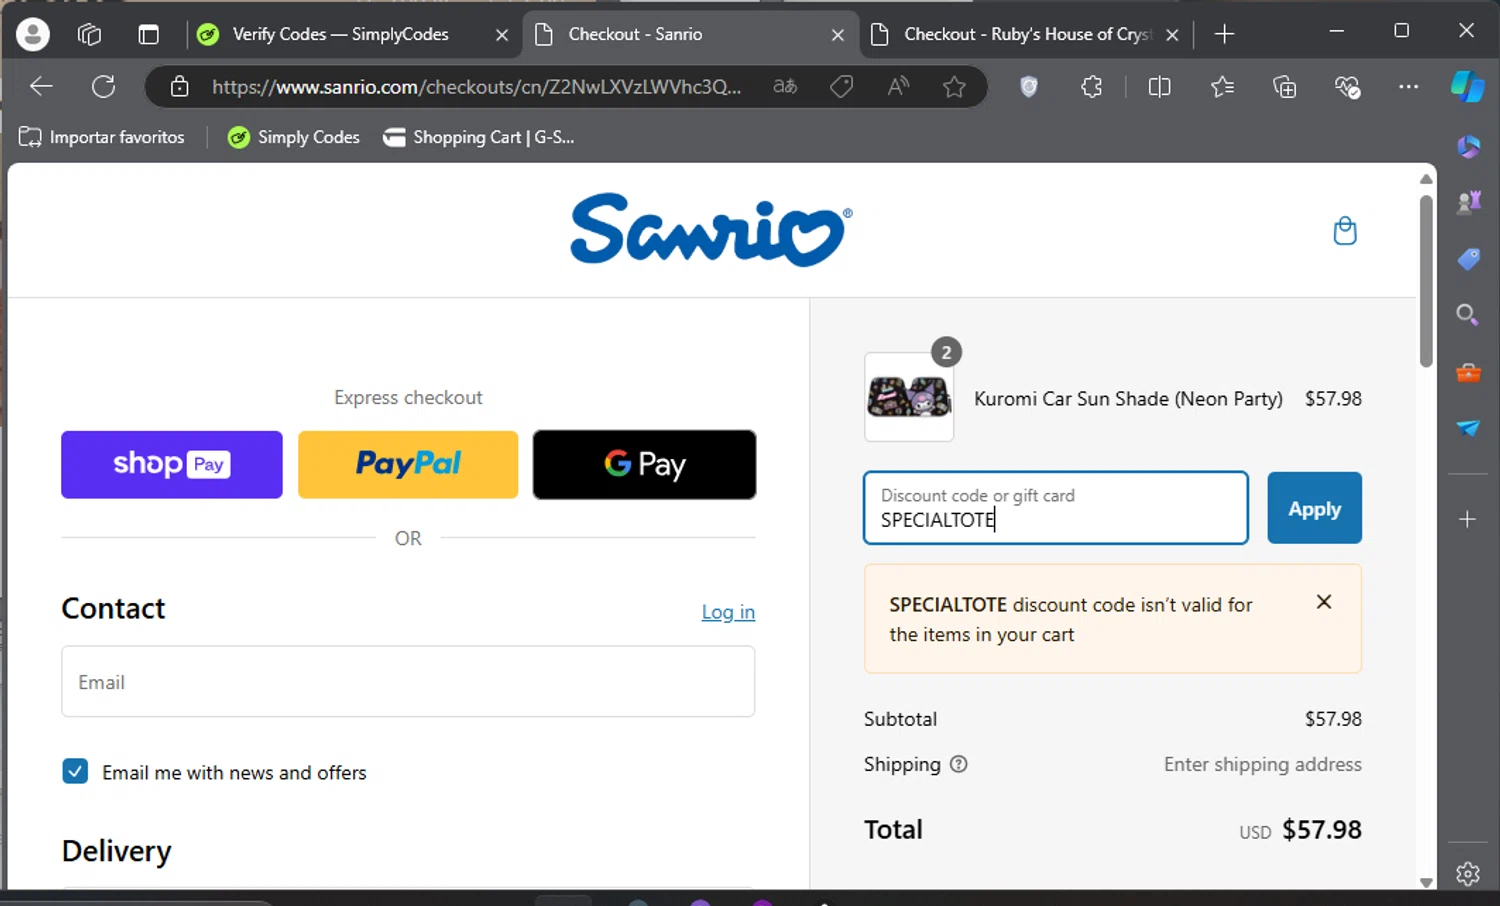Open browser Settings and more menu
This screenshot has height=906, width=1500.
[1408, 87]
